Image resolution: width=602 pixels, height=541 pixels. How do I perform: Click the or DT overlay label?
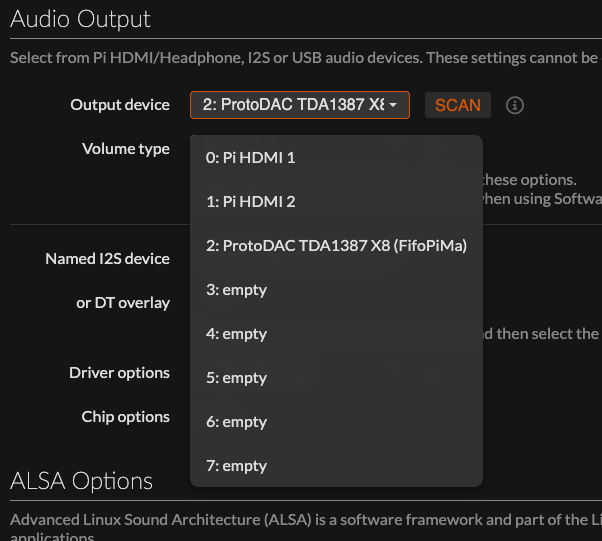click(x=123, y=303)
